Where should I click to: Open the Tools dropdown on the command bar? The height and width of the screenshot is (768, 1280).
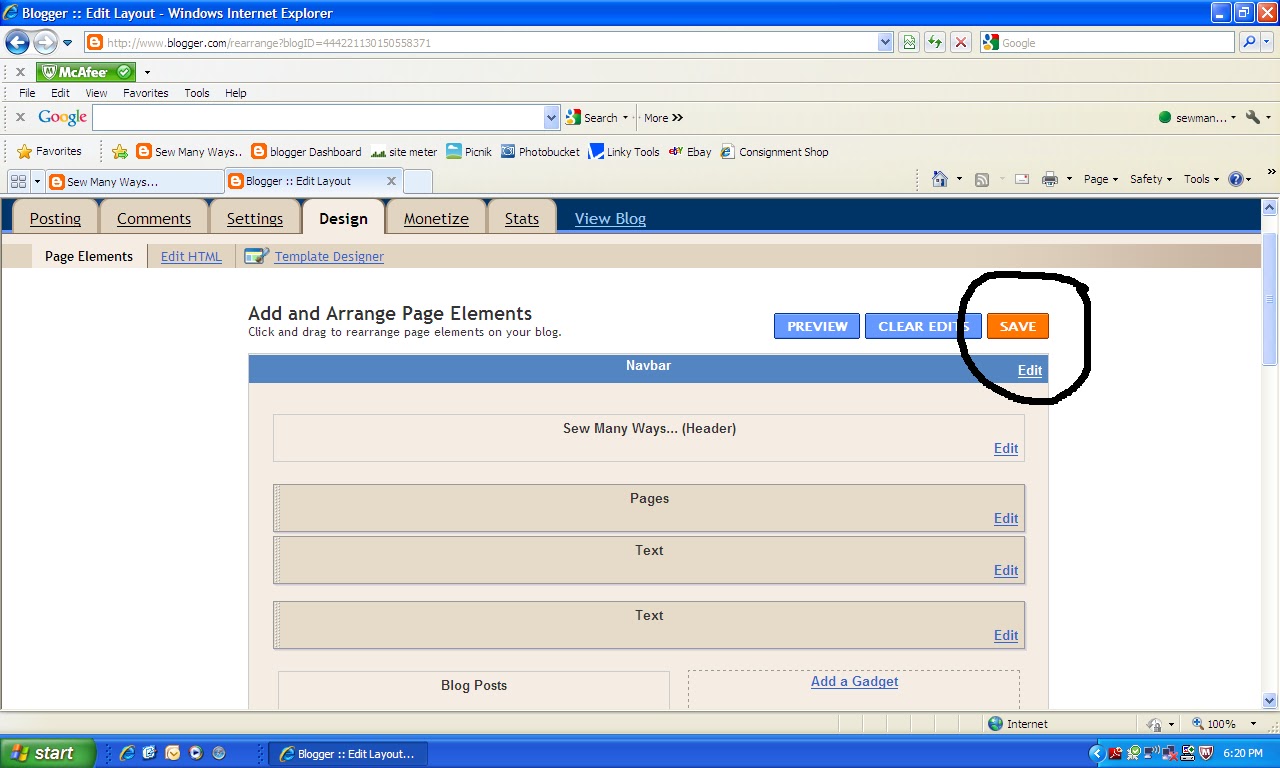(1199, 178)
